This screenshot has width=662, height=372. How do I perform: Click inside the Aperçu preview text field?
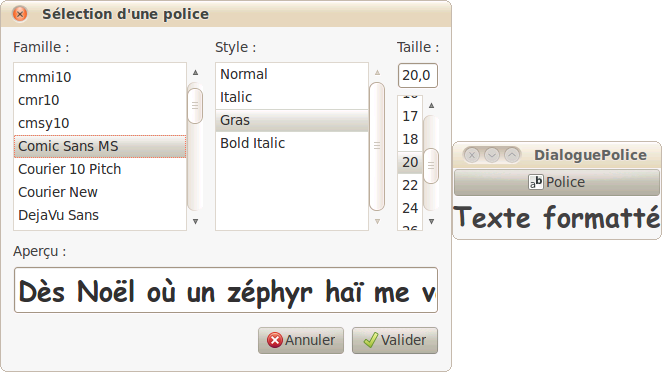click(226, 290)
